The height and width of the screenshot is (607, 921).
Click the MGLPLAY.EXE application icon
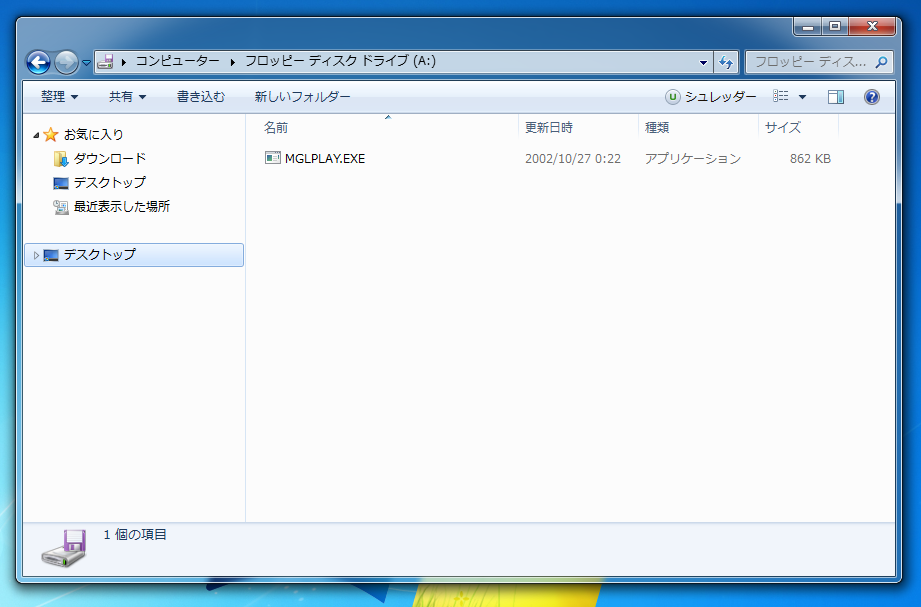click(x=273, y=157)
